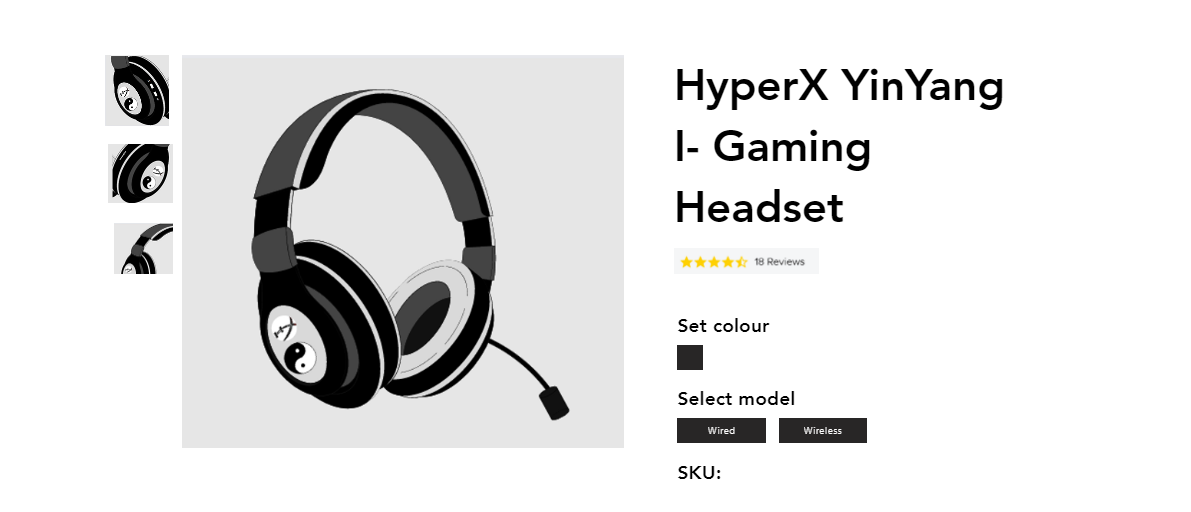Choose the Wireless model option

tap(823, 431)
